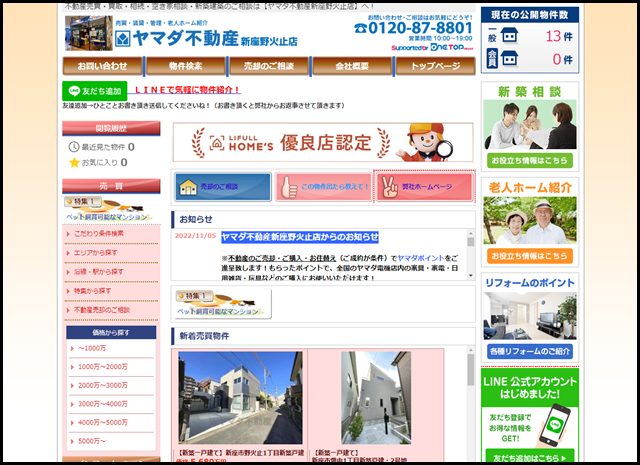Click green お役立ち情報はこちら under 新築相談
The height and width of the screenshot is (465, 640).
(530, 160)
